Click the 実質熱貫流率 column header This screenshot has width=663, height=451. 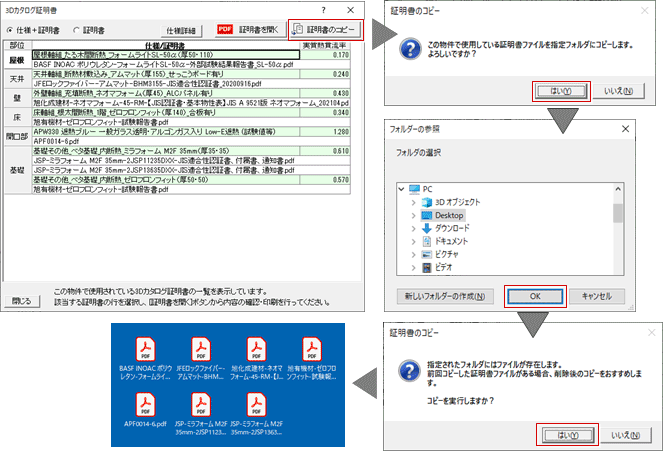click(x=325, y=45)
